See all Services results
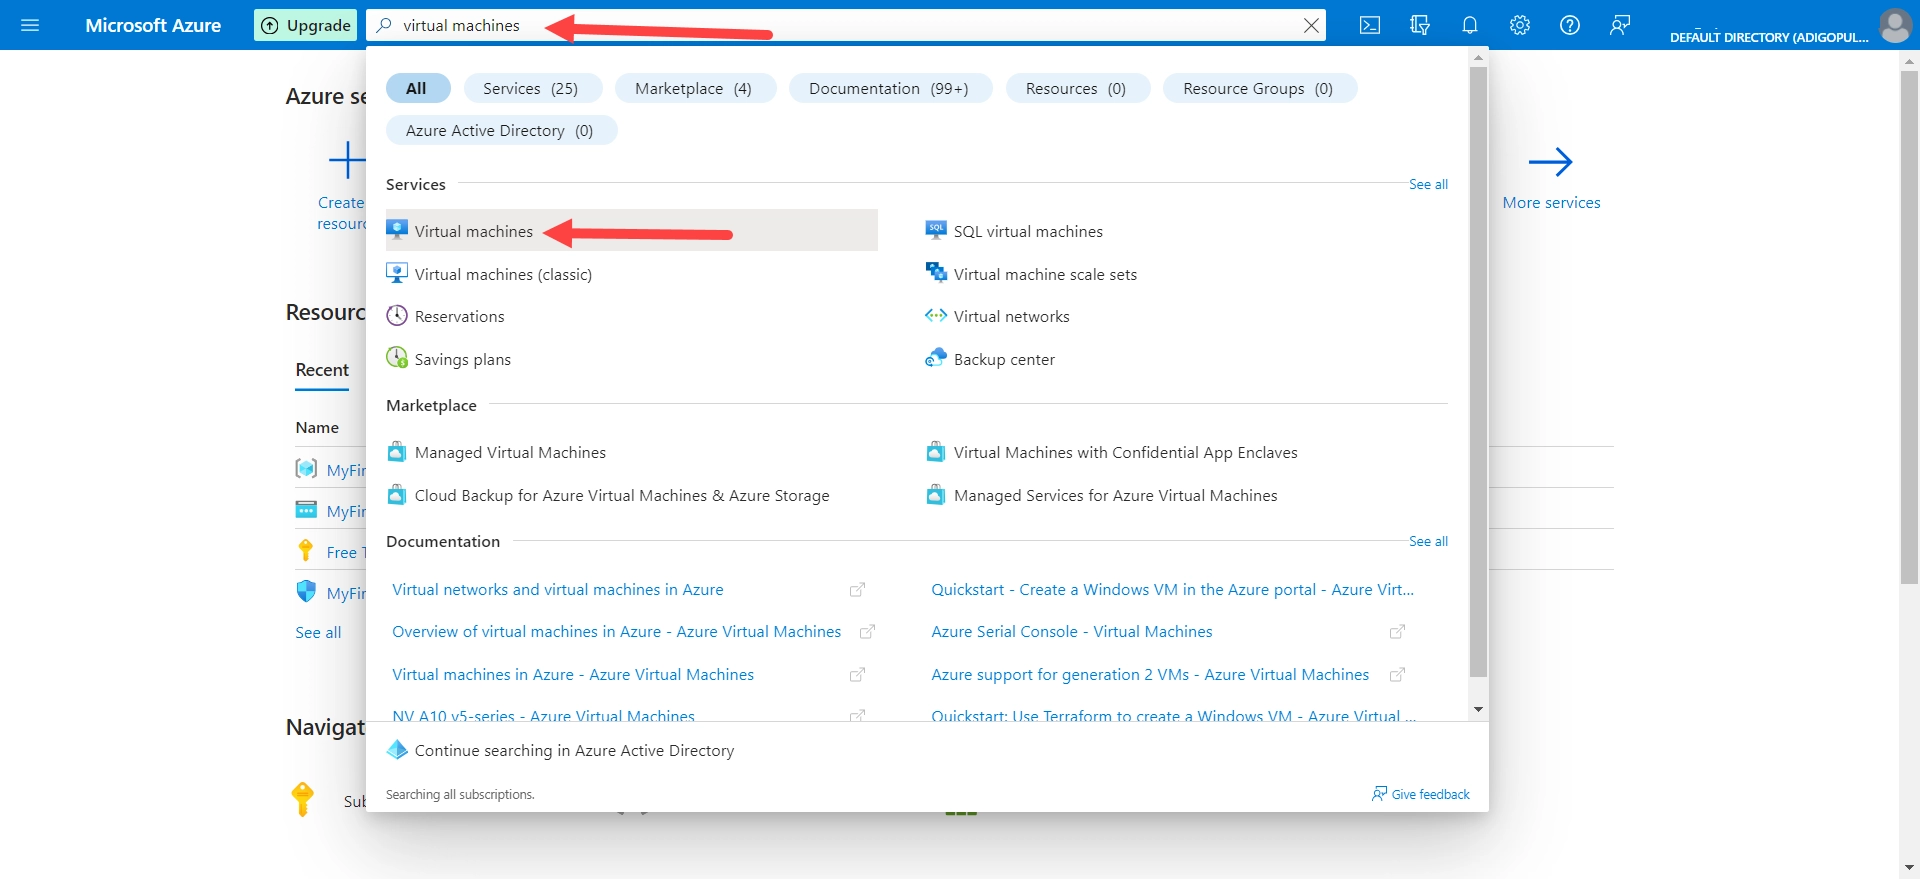This screenshot has height=879, width=1920. [1428, 184]
